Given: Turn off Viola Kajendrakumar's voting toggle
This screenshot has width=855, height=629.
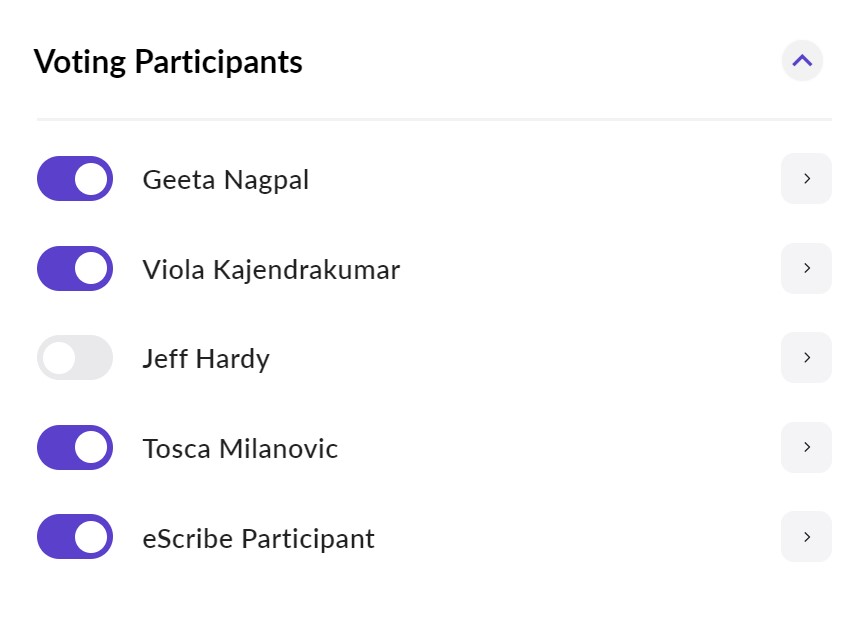Looking at the screenshot, I should tap(75, 269).
